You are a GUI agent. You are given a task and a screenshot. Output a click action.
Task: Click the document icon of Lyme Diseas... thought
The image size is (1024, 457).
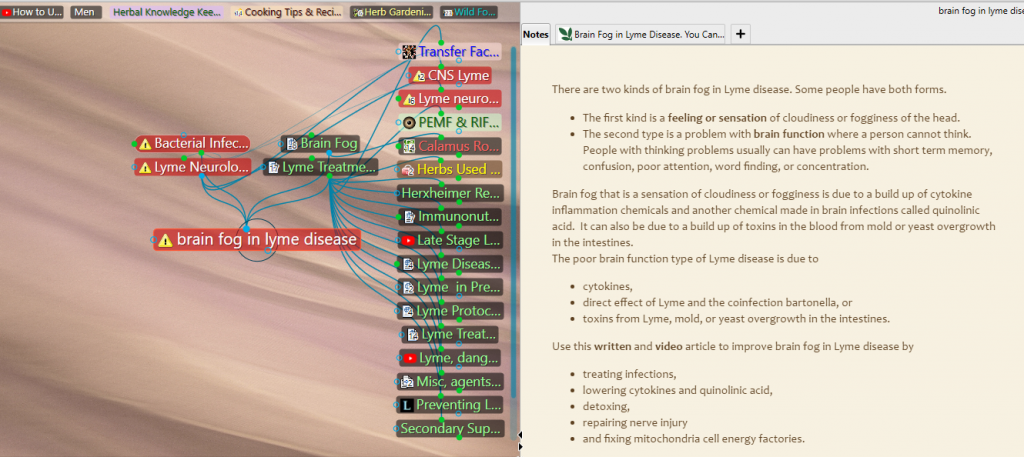[408, 264]
